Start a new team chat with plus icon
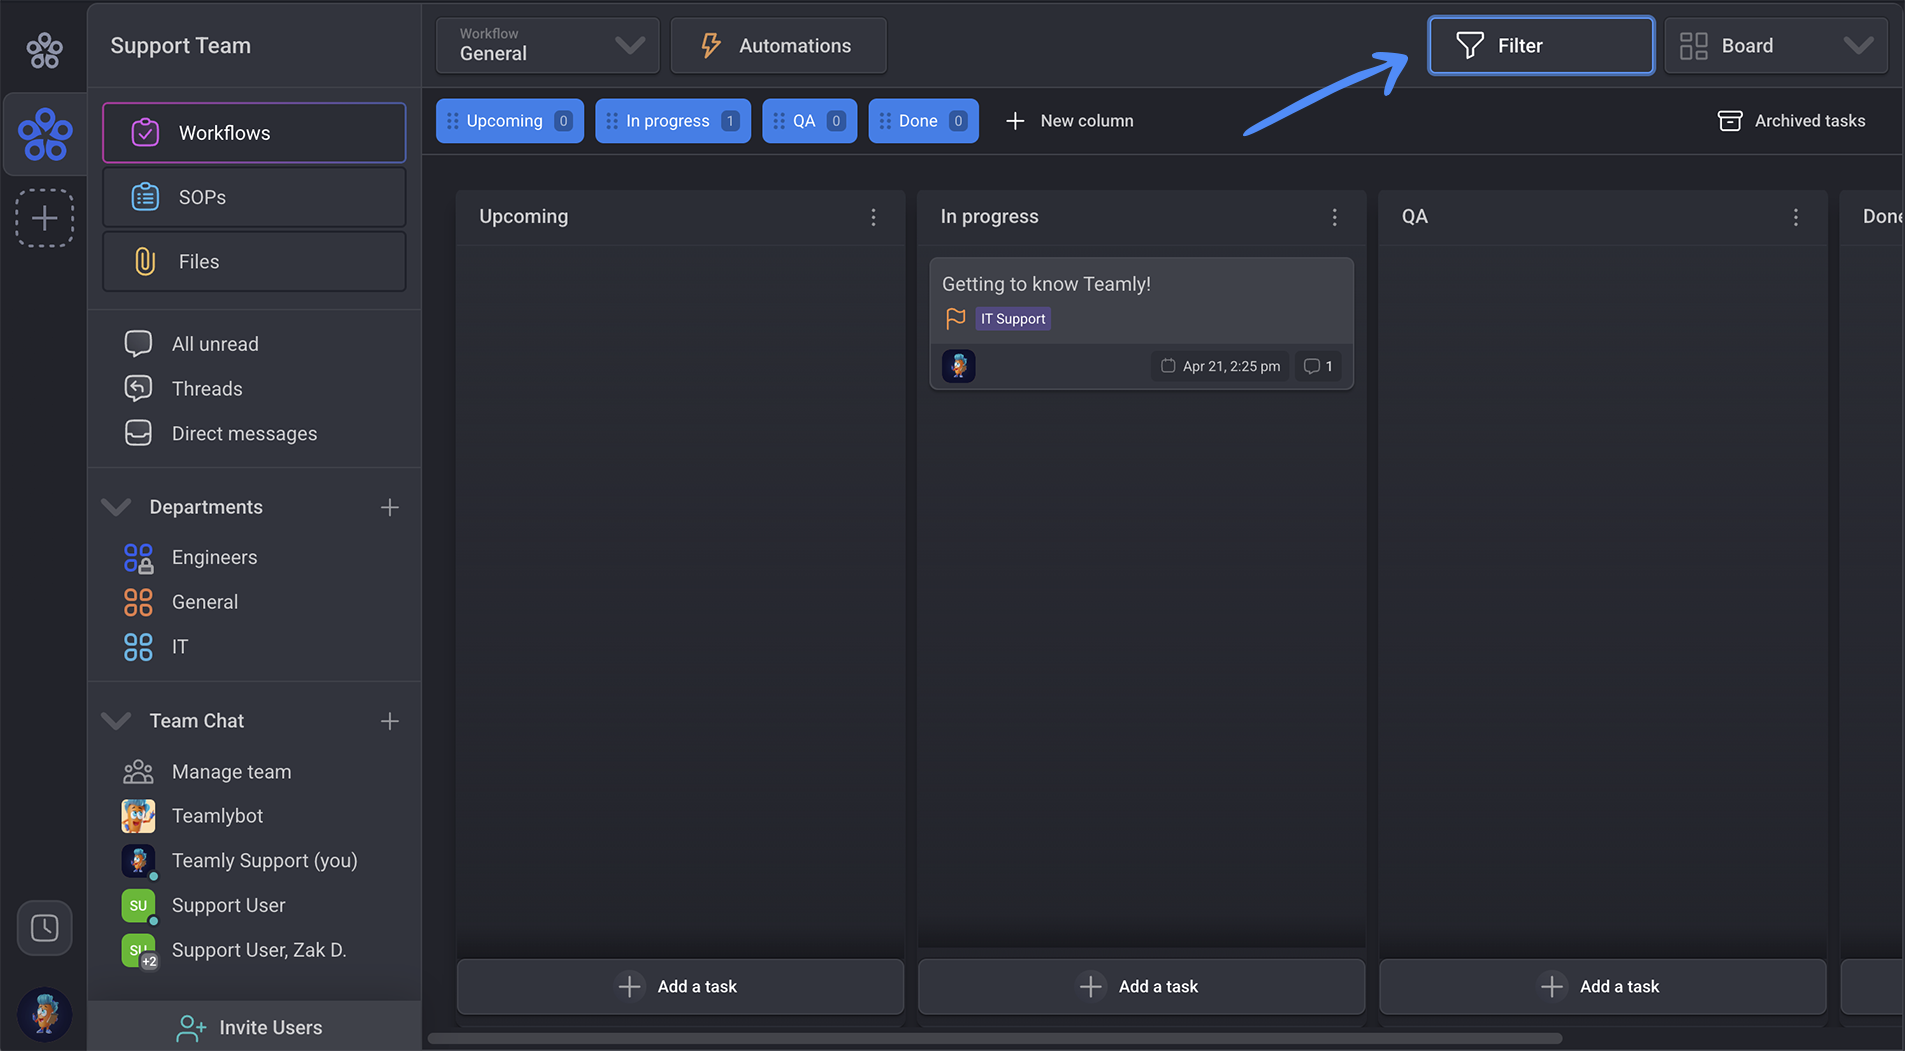Viewport: 1905px width, 1051px height. [390, 721]
